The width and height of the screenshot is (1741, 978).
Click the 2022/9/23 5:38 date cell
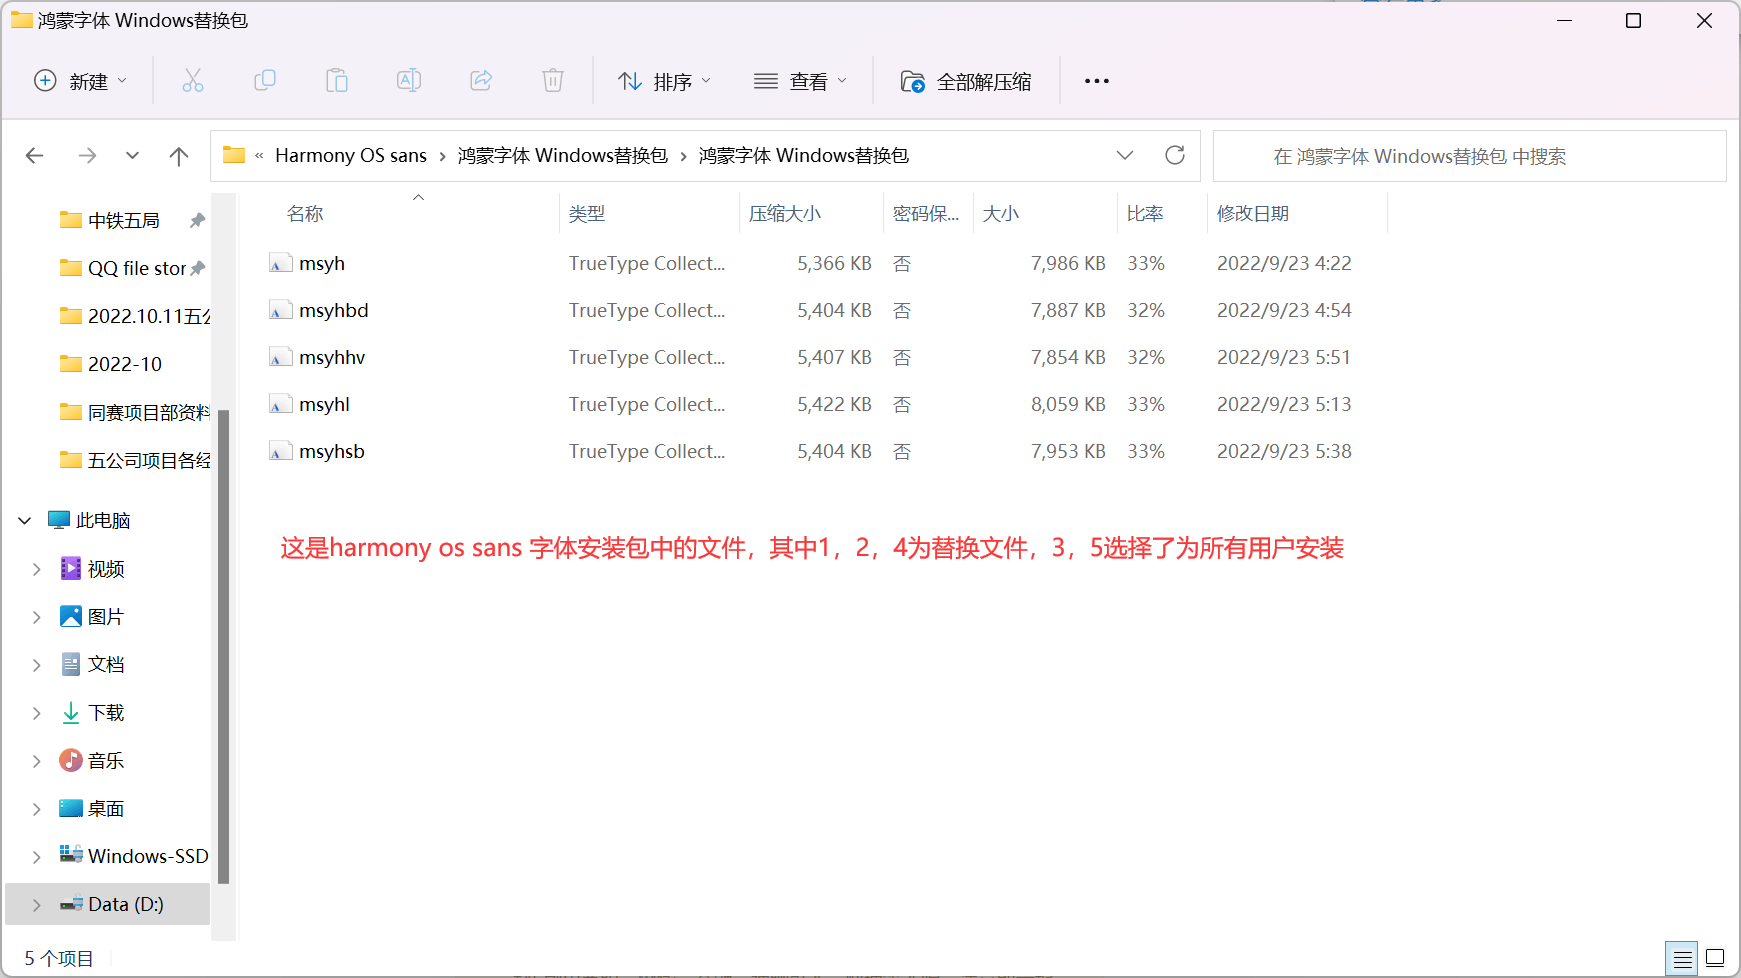click(x=1284, y=451)
